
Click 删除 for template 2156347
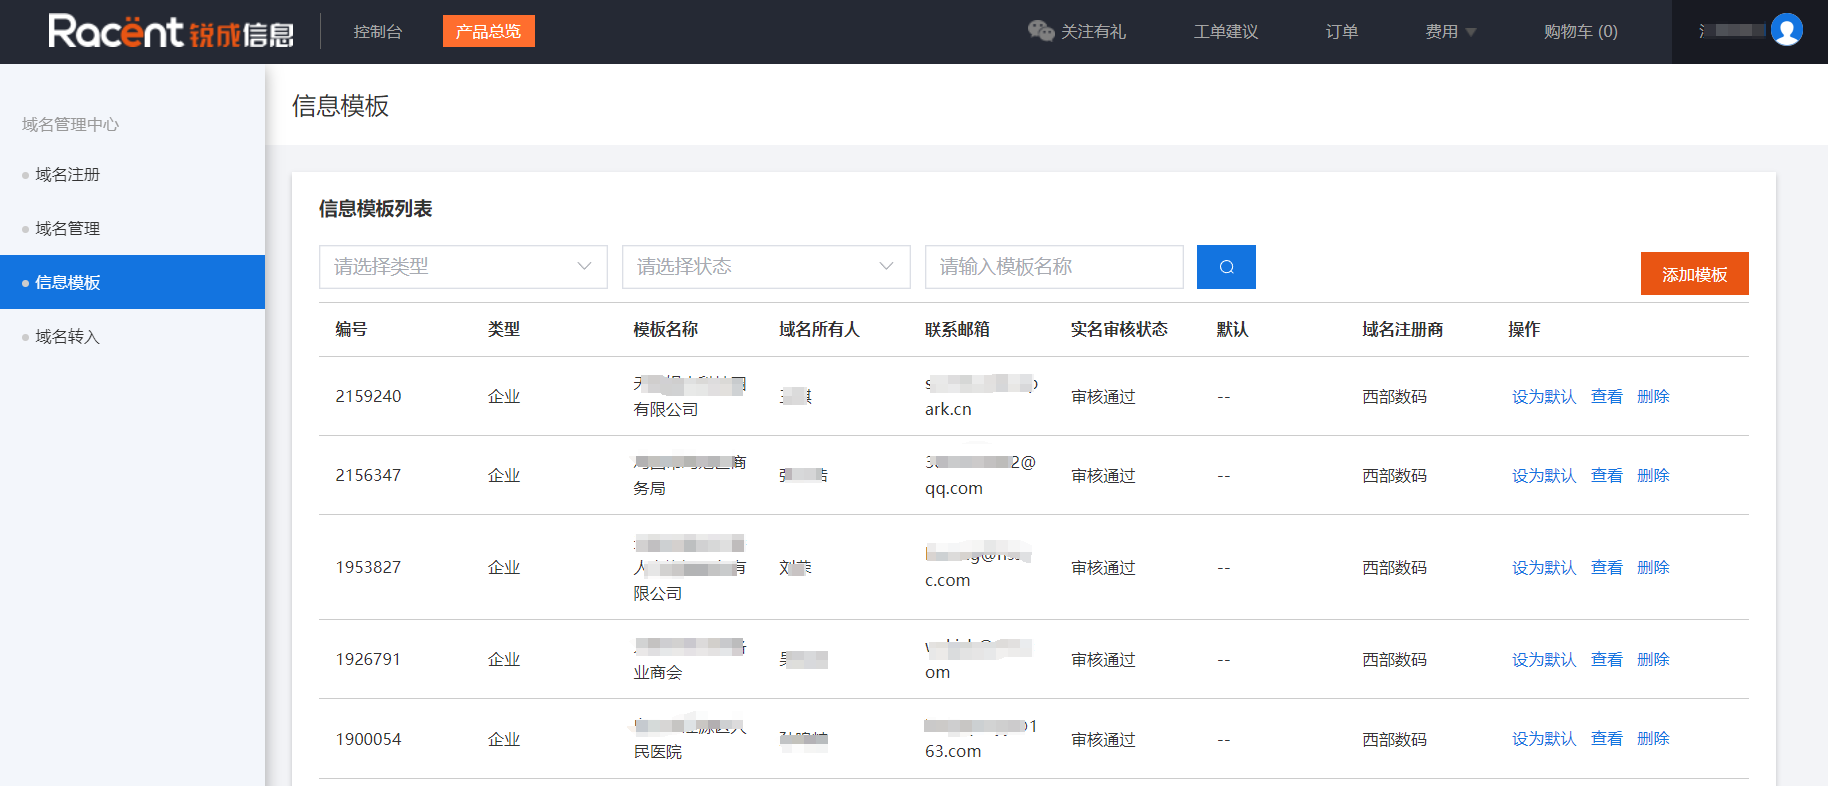coord(1653,475)
